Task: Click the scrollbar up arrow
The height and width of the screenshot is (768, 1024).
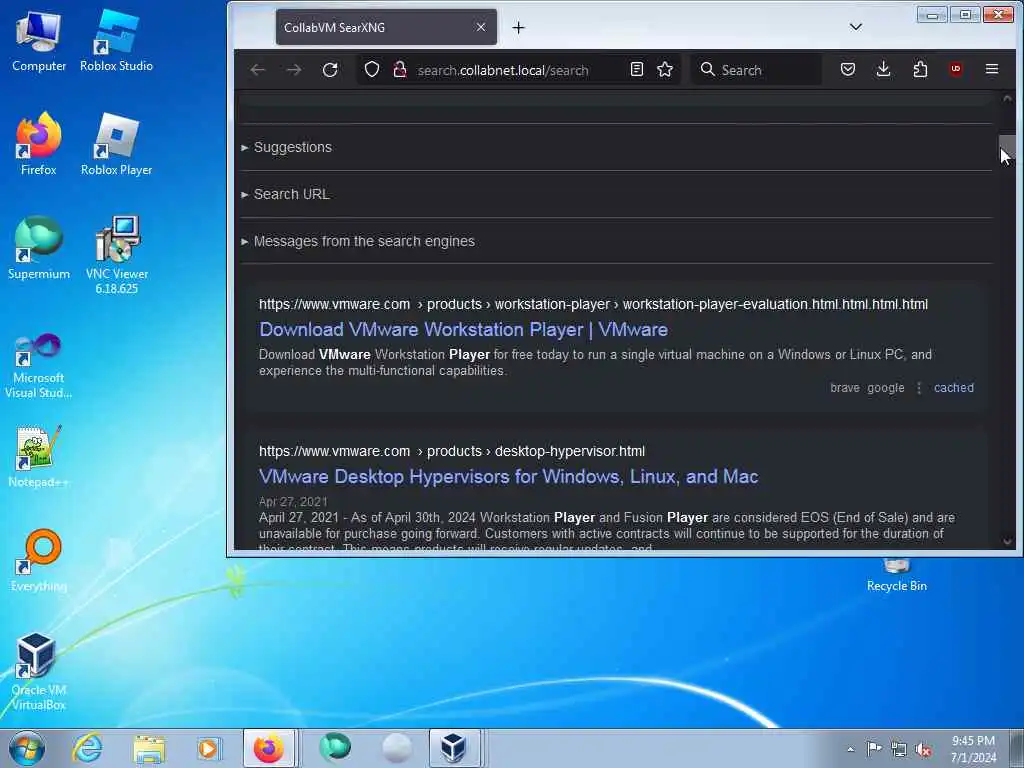Action: (1007, 98)
